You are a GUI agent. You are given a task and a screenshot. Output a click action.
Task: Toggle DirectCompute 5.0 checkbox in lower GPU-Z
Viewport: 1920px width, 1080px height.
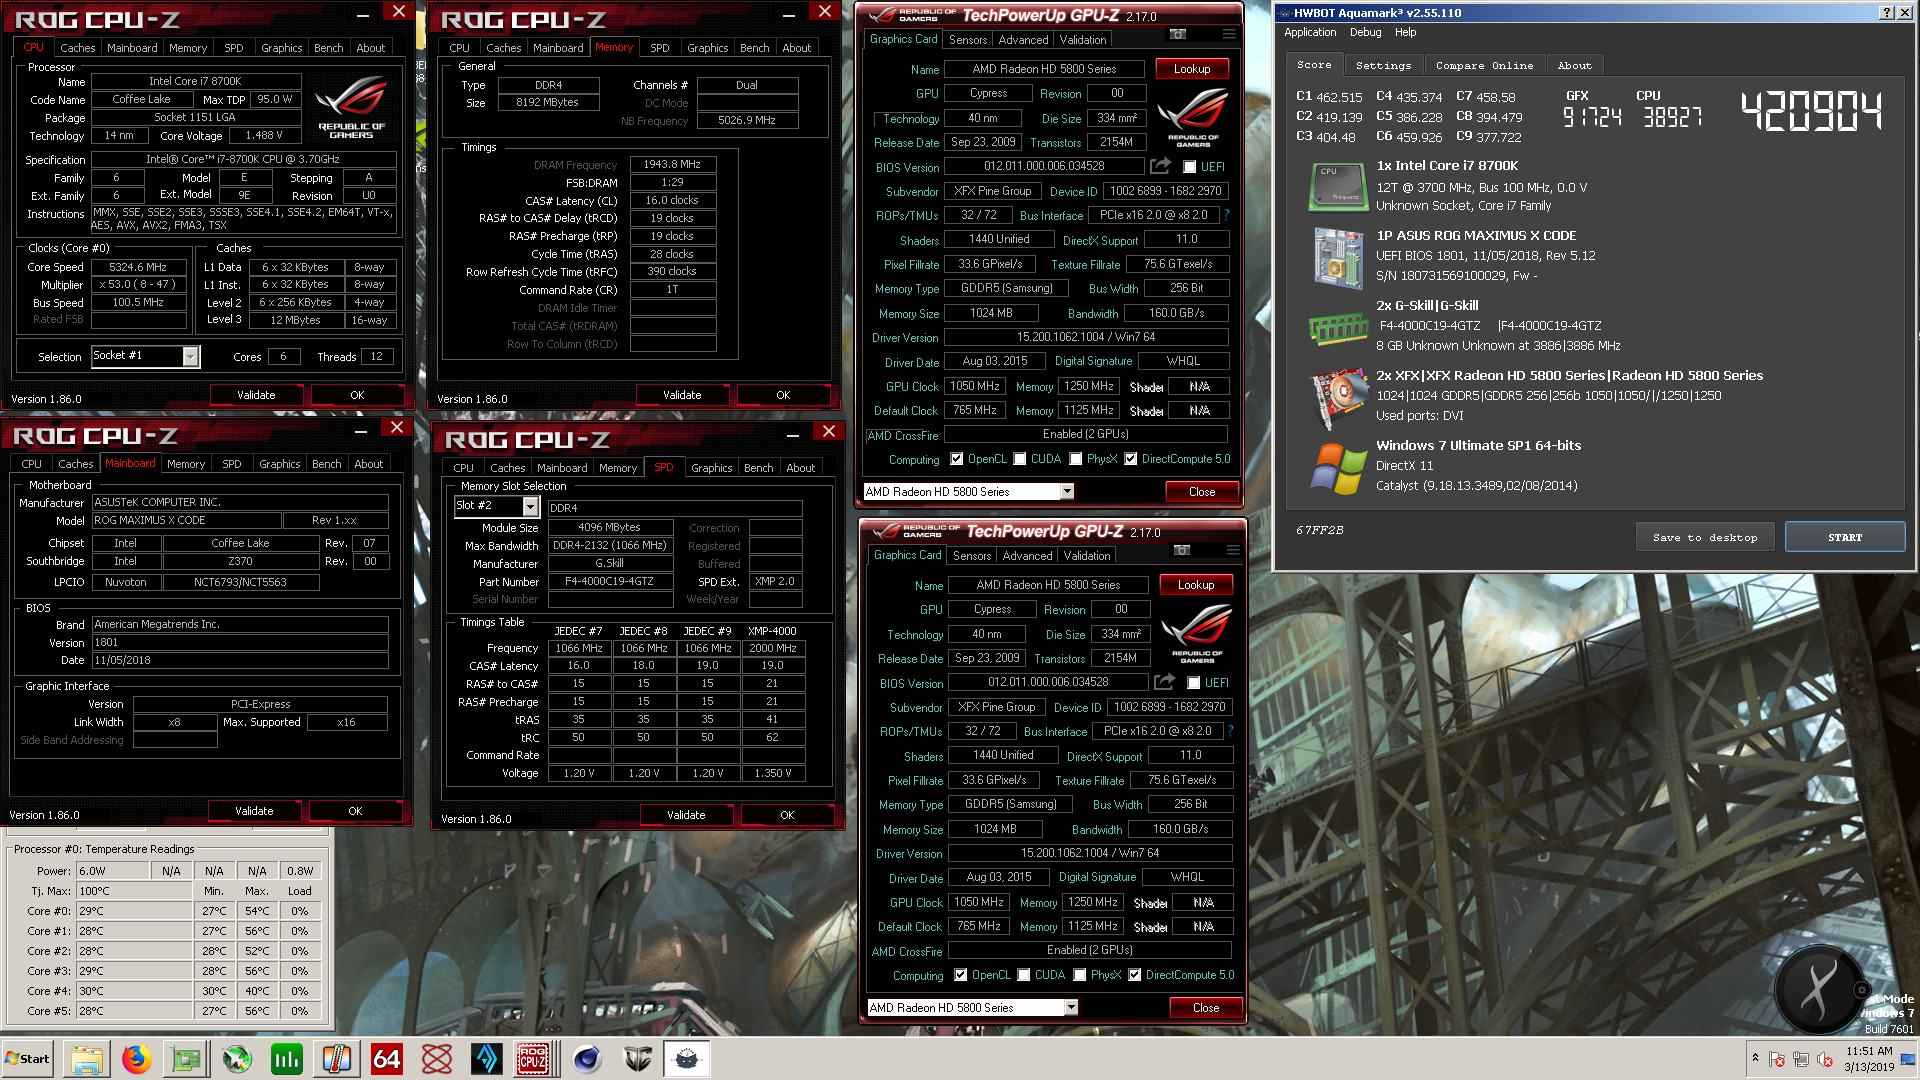coord(1135,975)
